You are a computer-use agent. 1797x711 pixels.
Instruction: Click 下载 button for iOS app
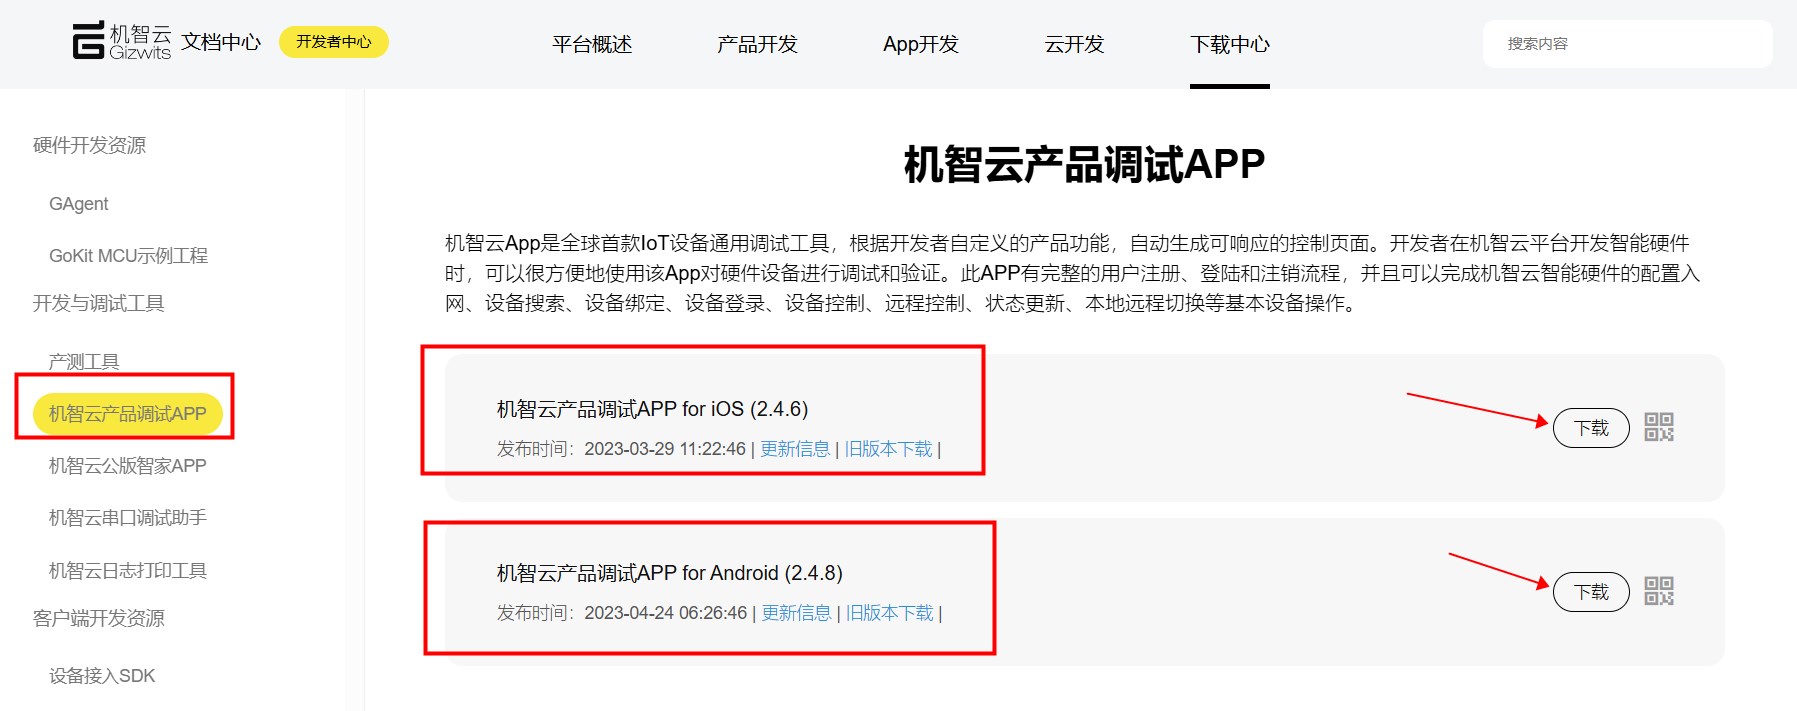click(1591, 428)
